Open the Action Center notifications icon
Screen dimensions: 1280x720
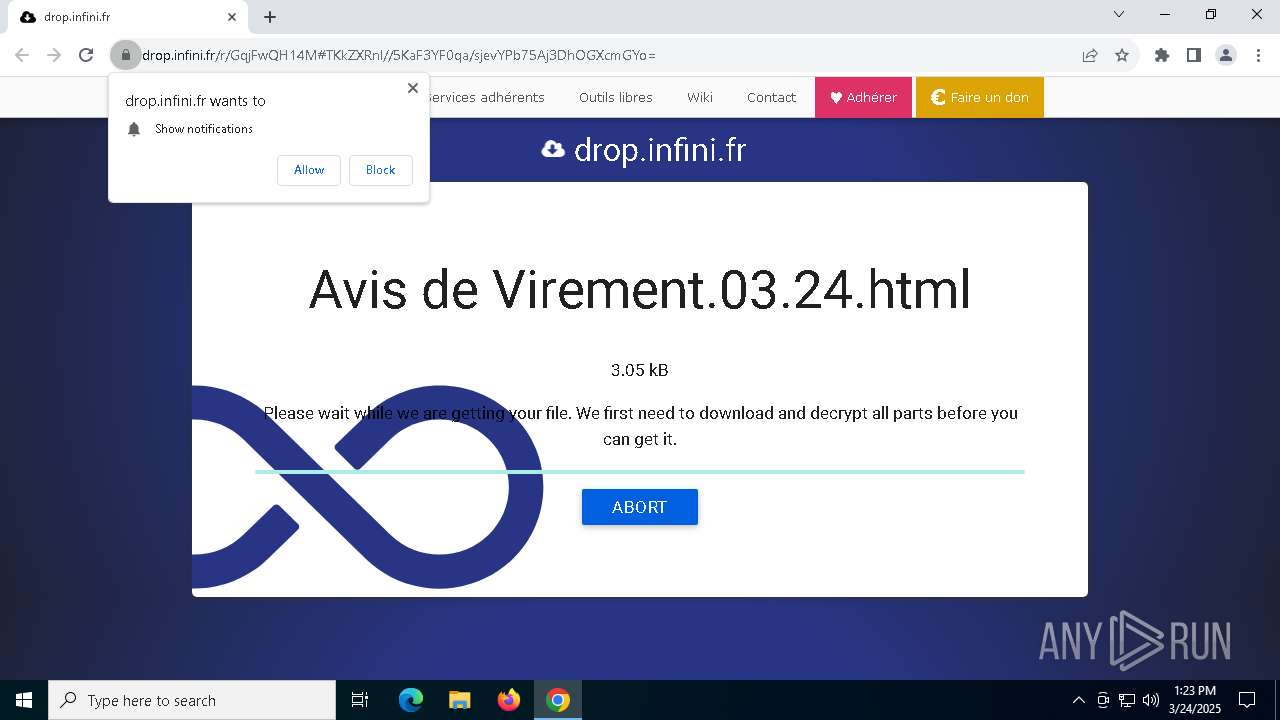point(1247,700)
